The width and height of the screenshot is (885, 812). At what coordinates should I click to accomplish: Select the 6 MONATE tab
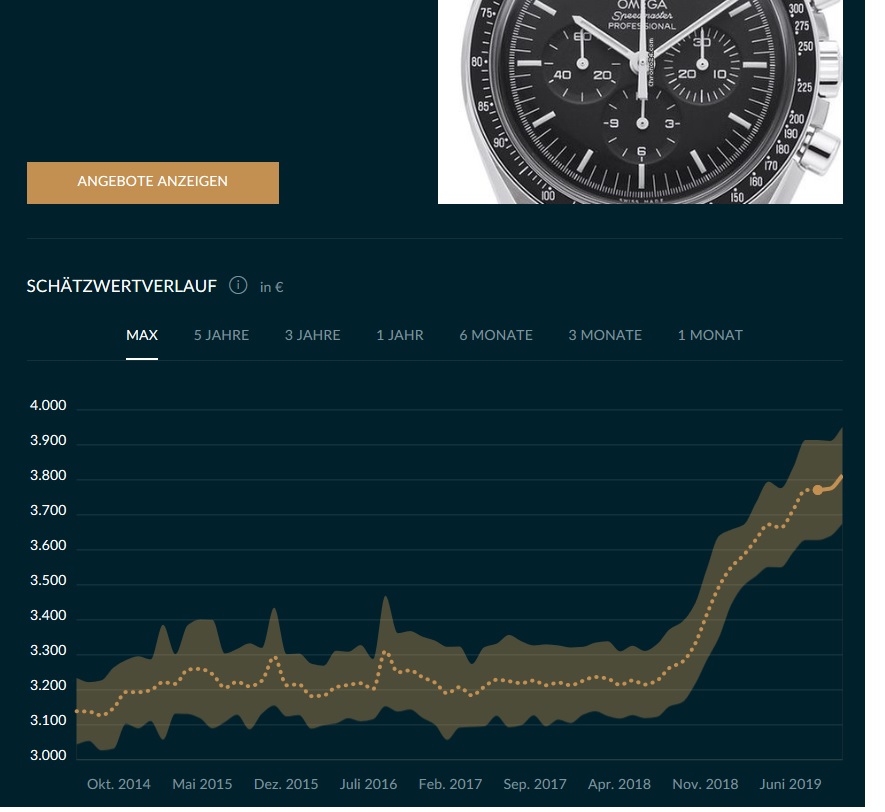[496, 335]
